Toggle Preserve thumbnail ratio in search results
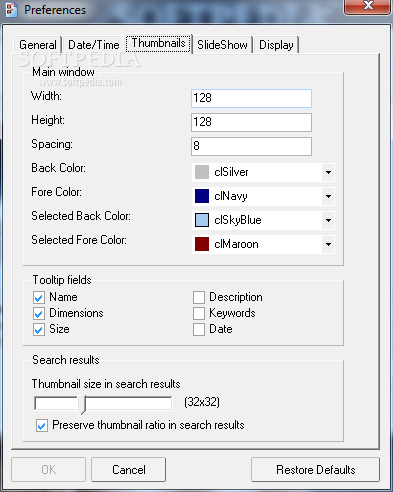This screenshot has height=492, width=393. (42, 426)
